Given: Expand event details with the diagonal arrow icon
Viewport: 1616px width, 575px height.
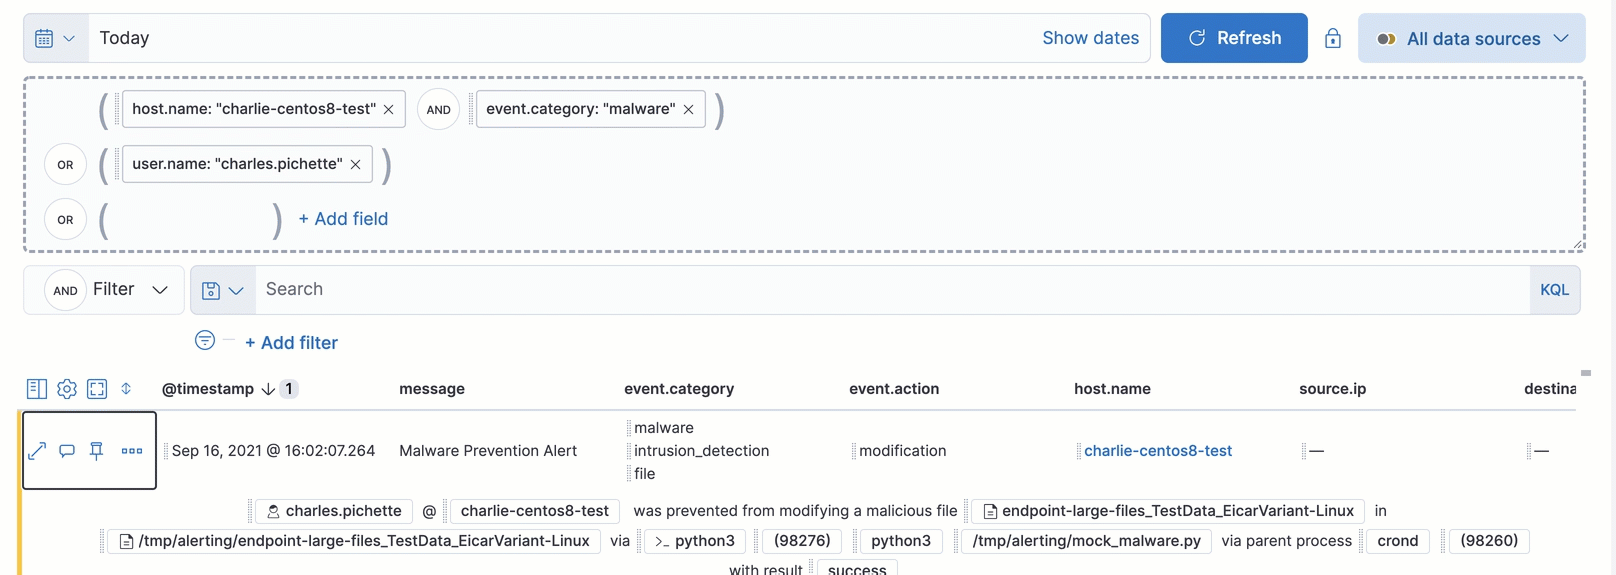Looking at the screenshot, I should (x=37, y=451).
